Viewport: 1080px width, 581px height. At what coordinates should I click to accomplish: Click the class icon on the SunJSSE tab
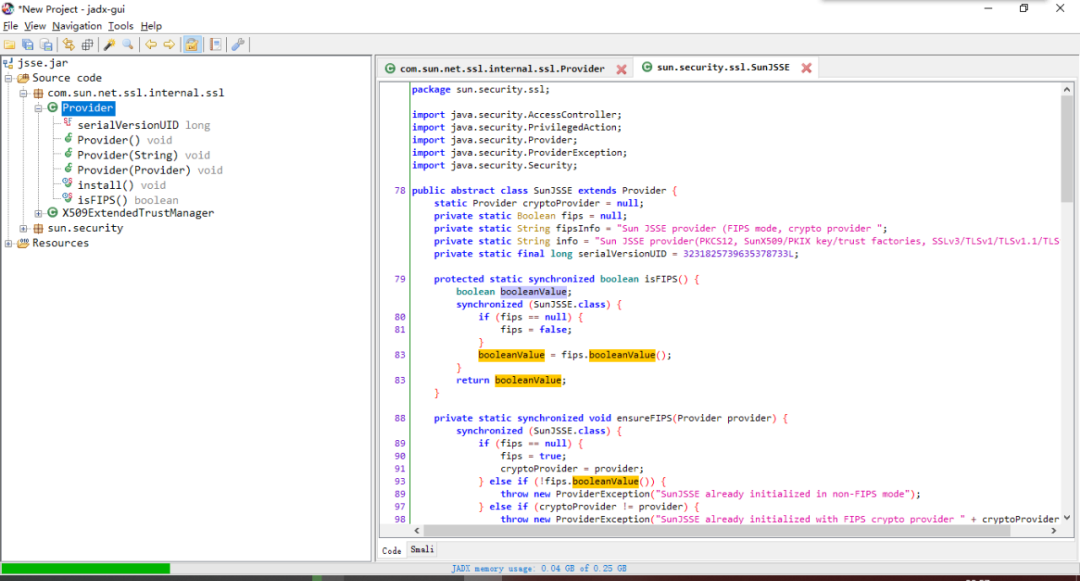tap(647, 67)
